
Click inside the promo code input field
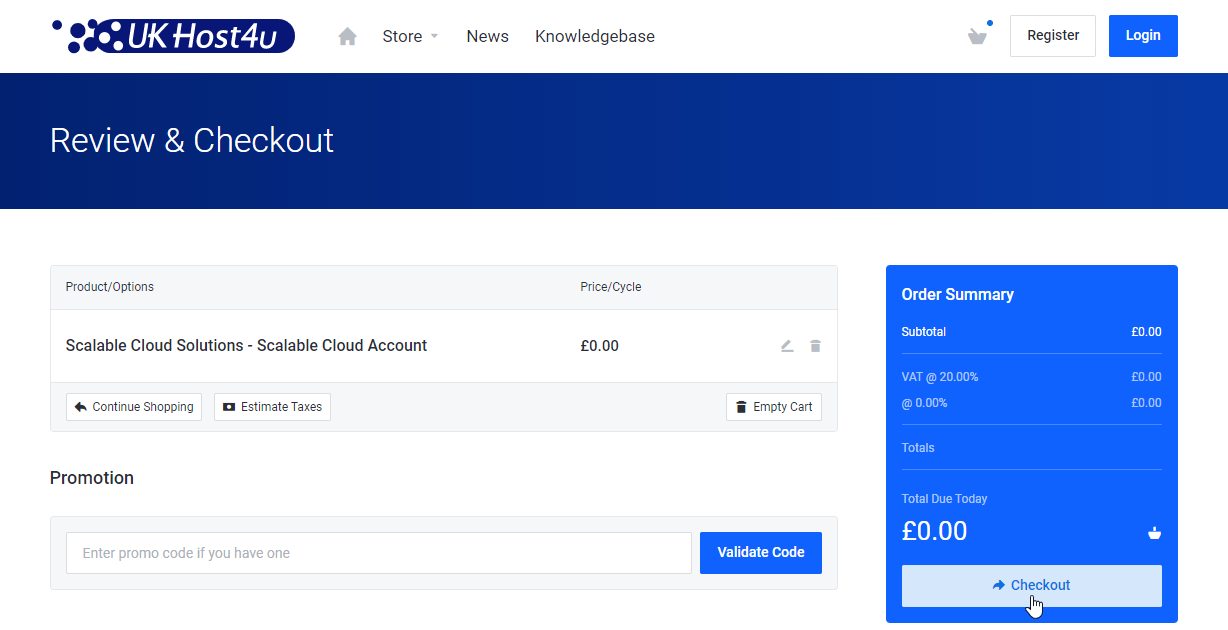click(x=378, y=552)
